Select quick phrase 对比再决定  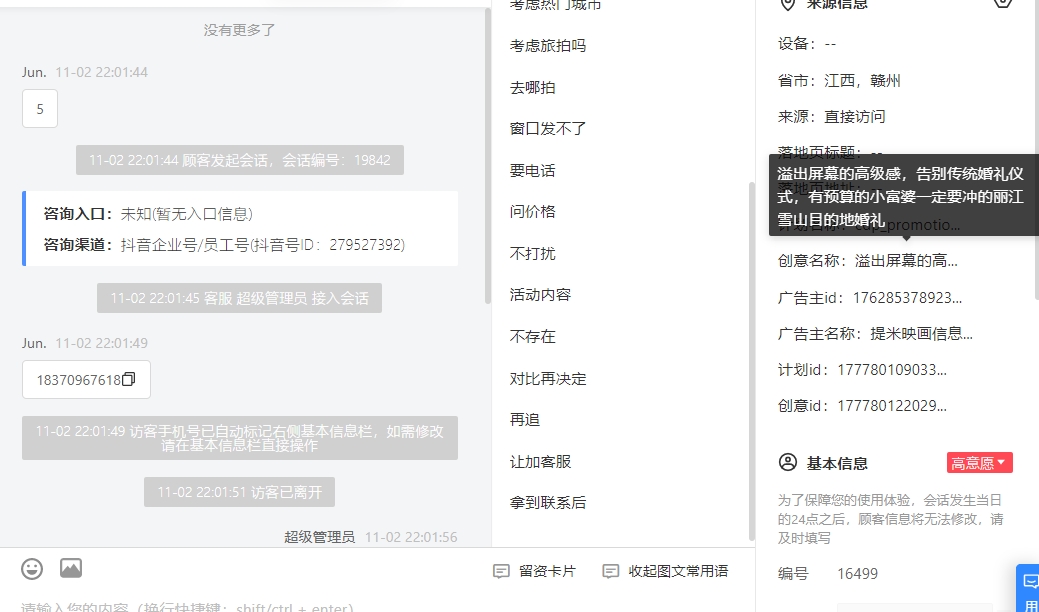547,379
